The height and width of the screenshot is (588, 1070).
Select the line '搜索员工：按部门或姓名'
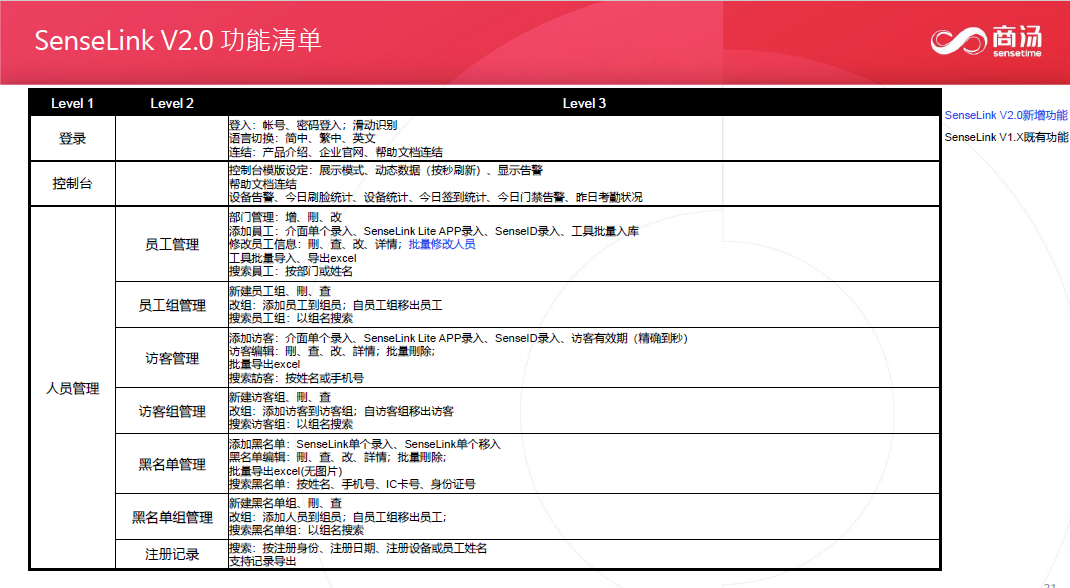click(291, 271)
